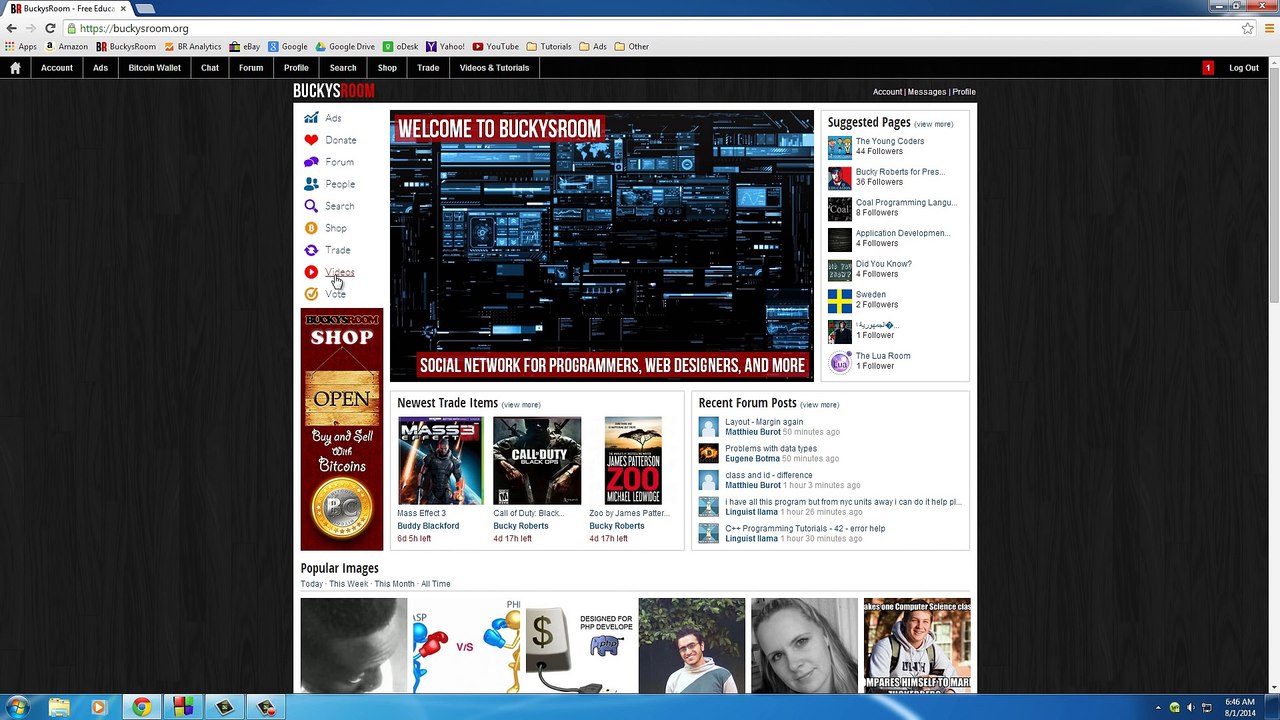The width and height of the screenshot is (1280, 720).
Task: Open the Zoo book cover thumbnail
Action: point(633,461)
